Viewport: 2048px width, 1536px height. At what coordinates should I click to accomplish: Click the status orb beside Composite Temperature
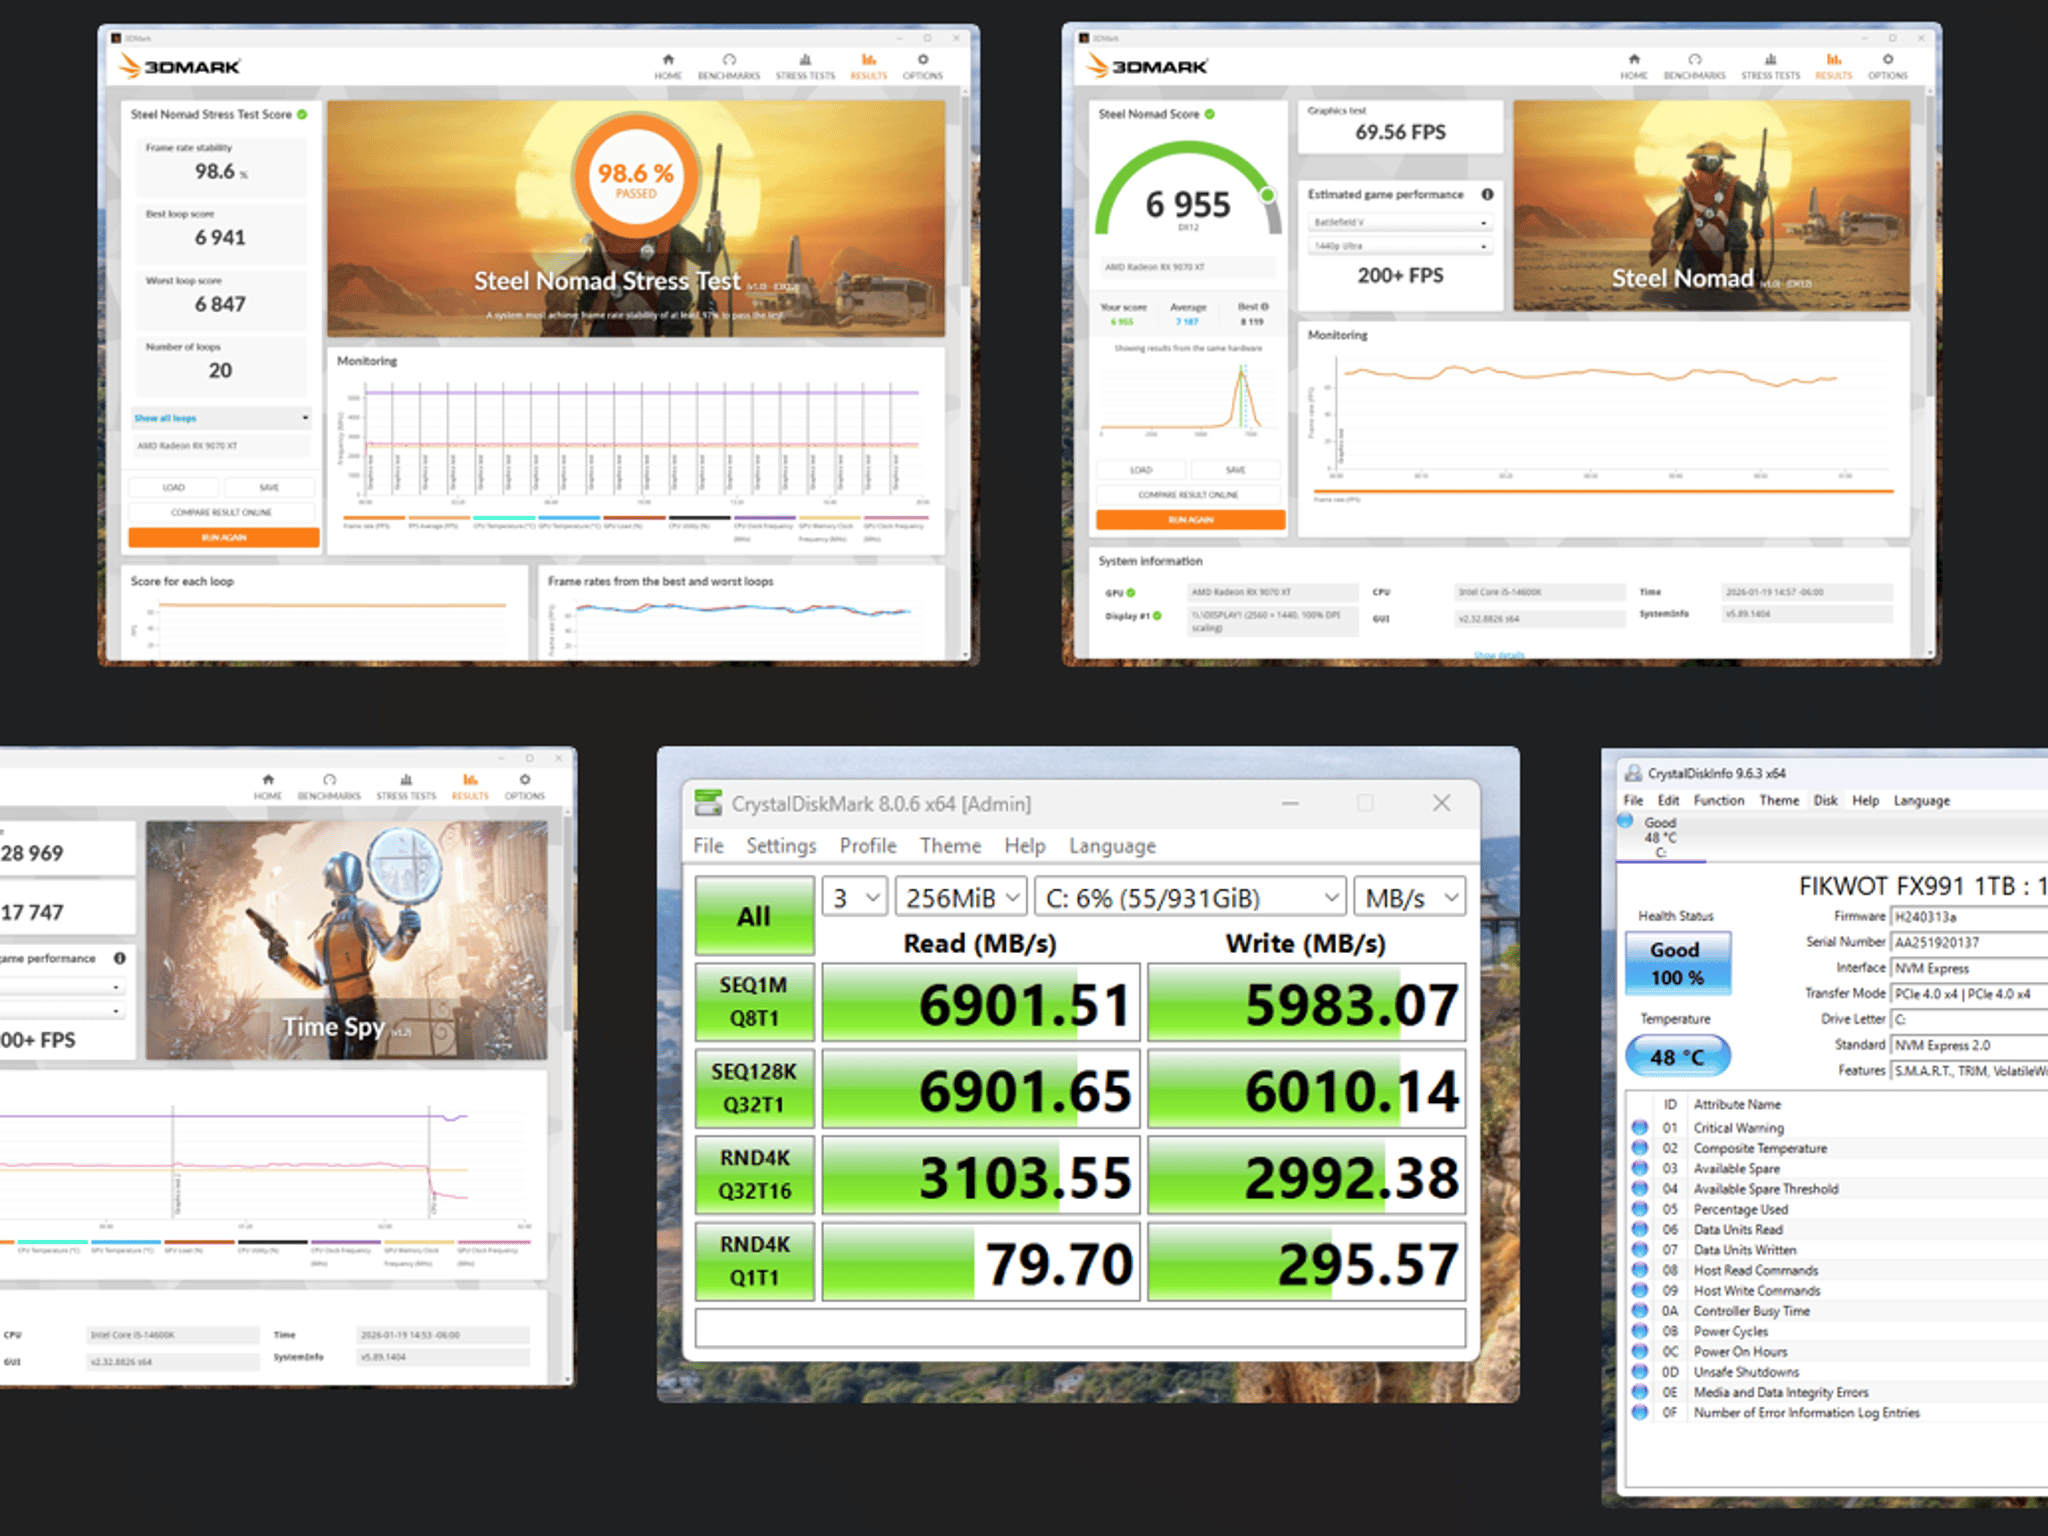(x=1640, y=1148)
